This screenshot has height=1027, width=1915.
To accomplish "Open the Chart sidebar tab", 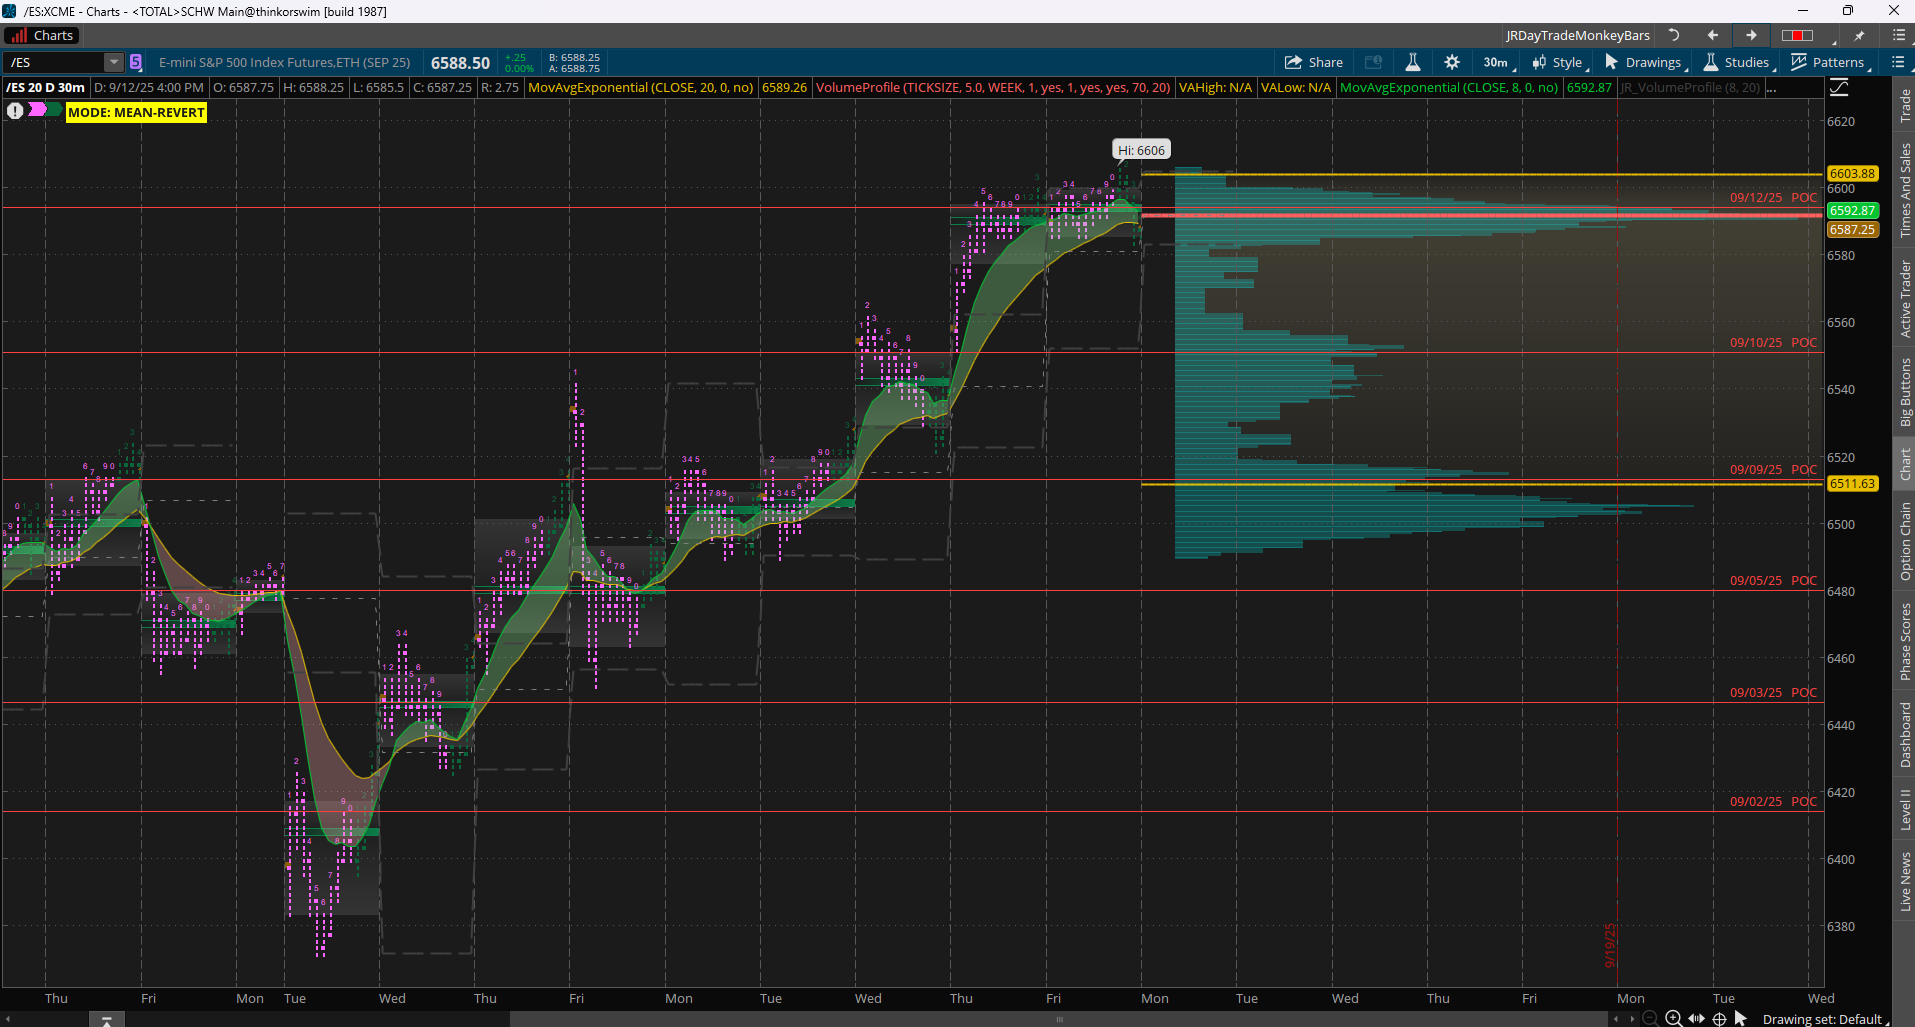I will click(x=1904, y=463).
